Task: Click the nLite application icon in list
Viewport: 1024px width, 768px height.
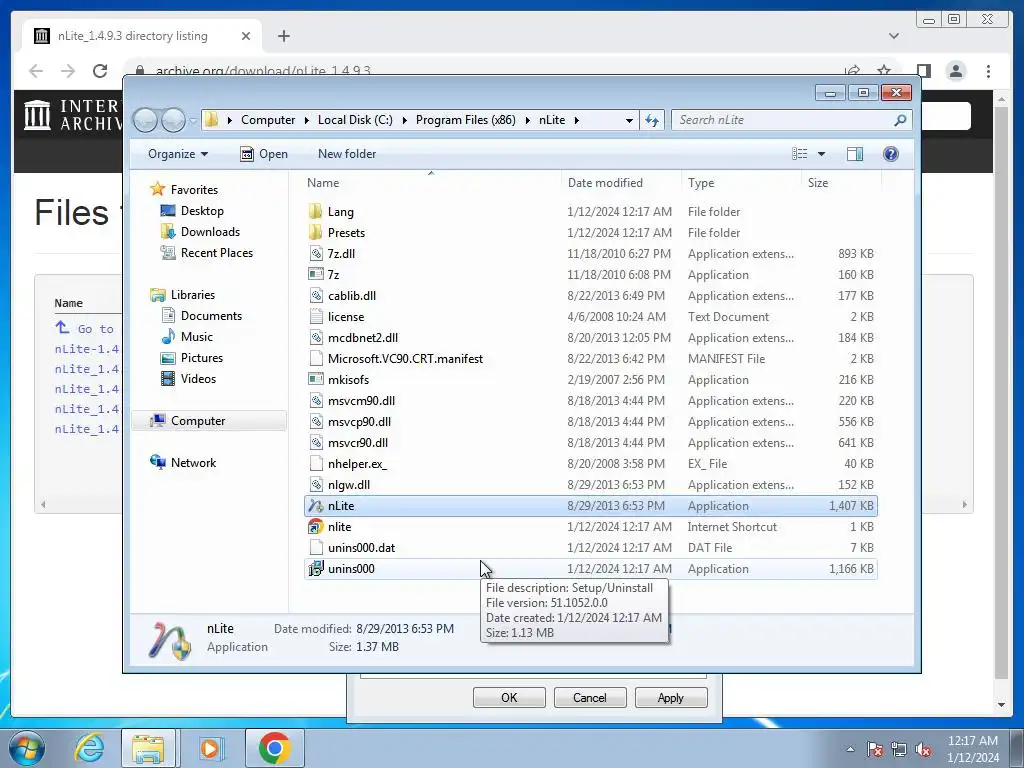Action: (x=316, y=505)
